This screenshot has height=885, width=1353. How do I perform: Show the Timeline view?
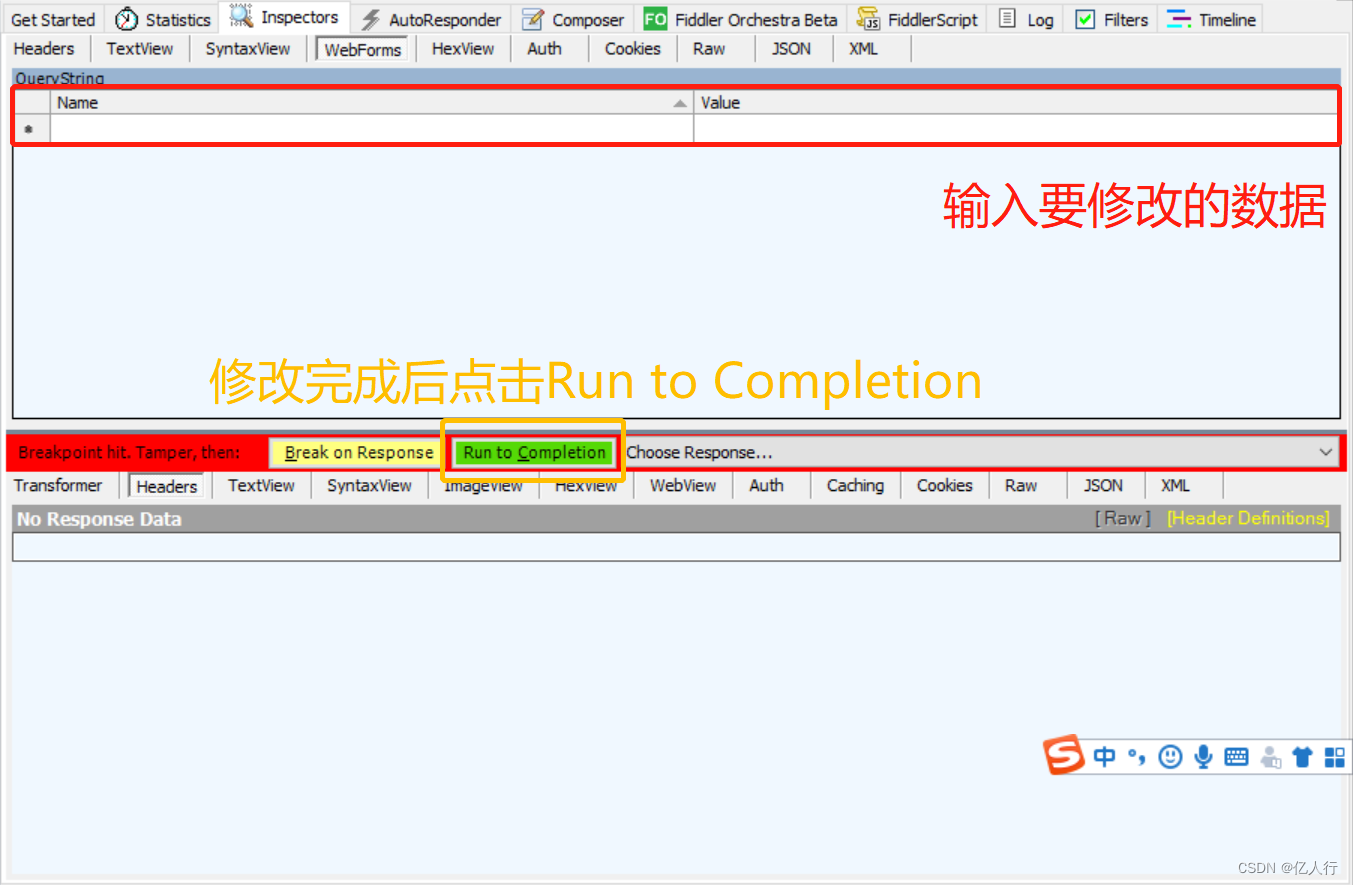[1210, 18]
